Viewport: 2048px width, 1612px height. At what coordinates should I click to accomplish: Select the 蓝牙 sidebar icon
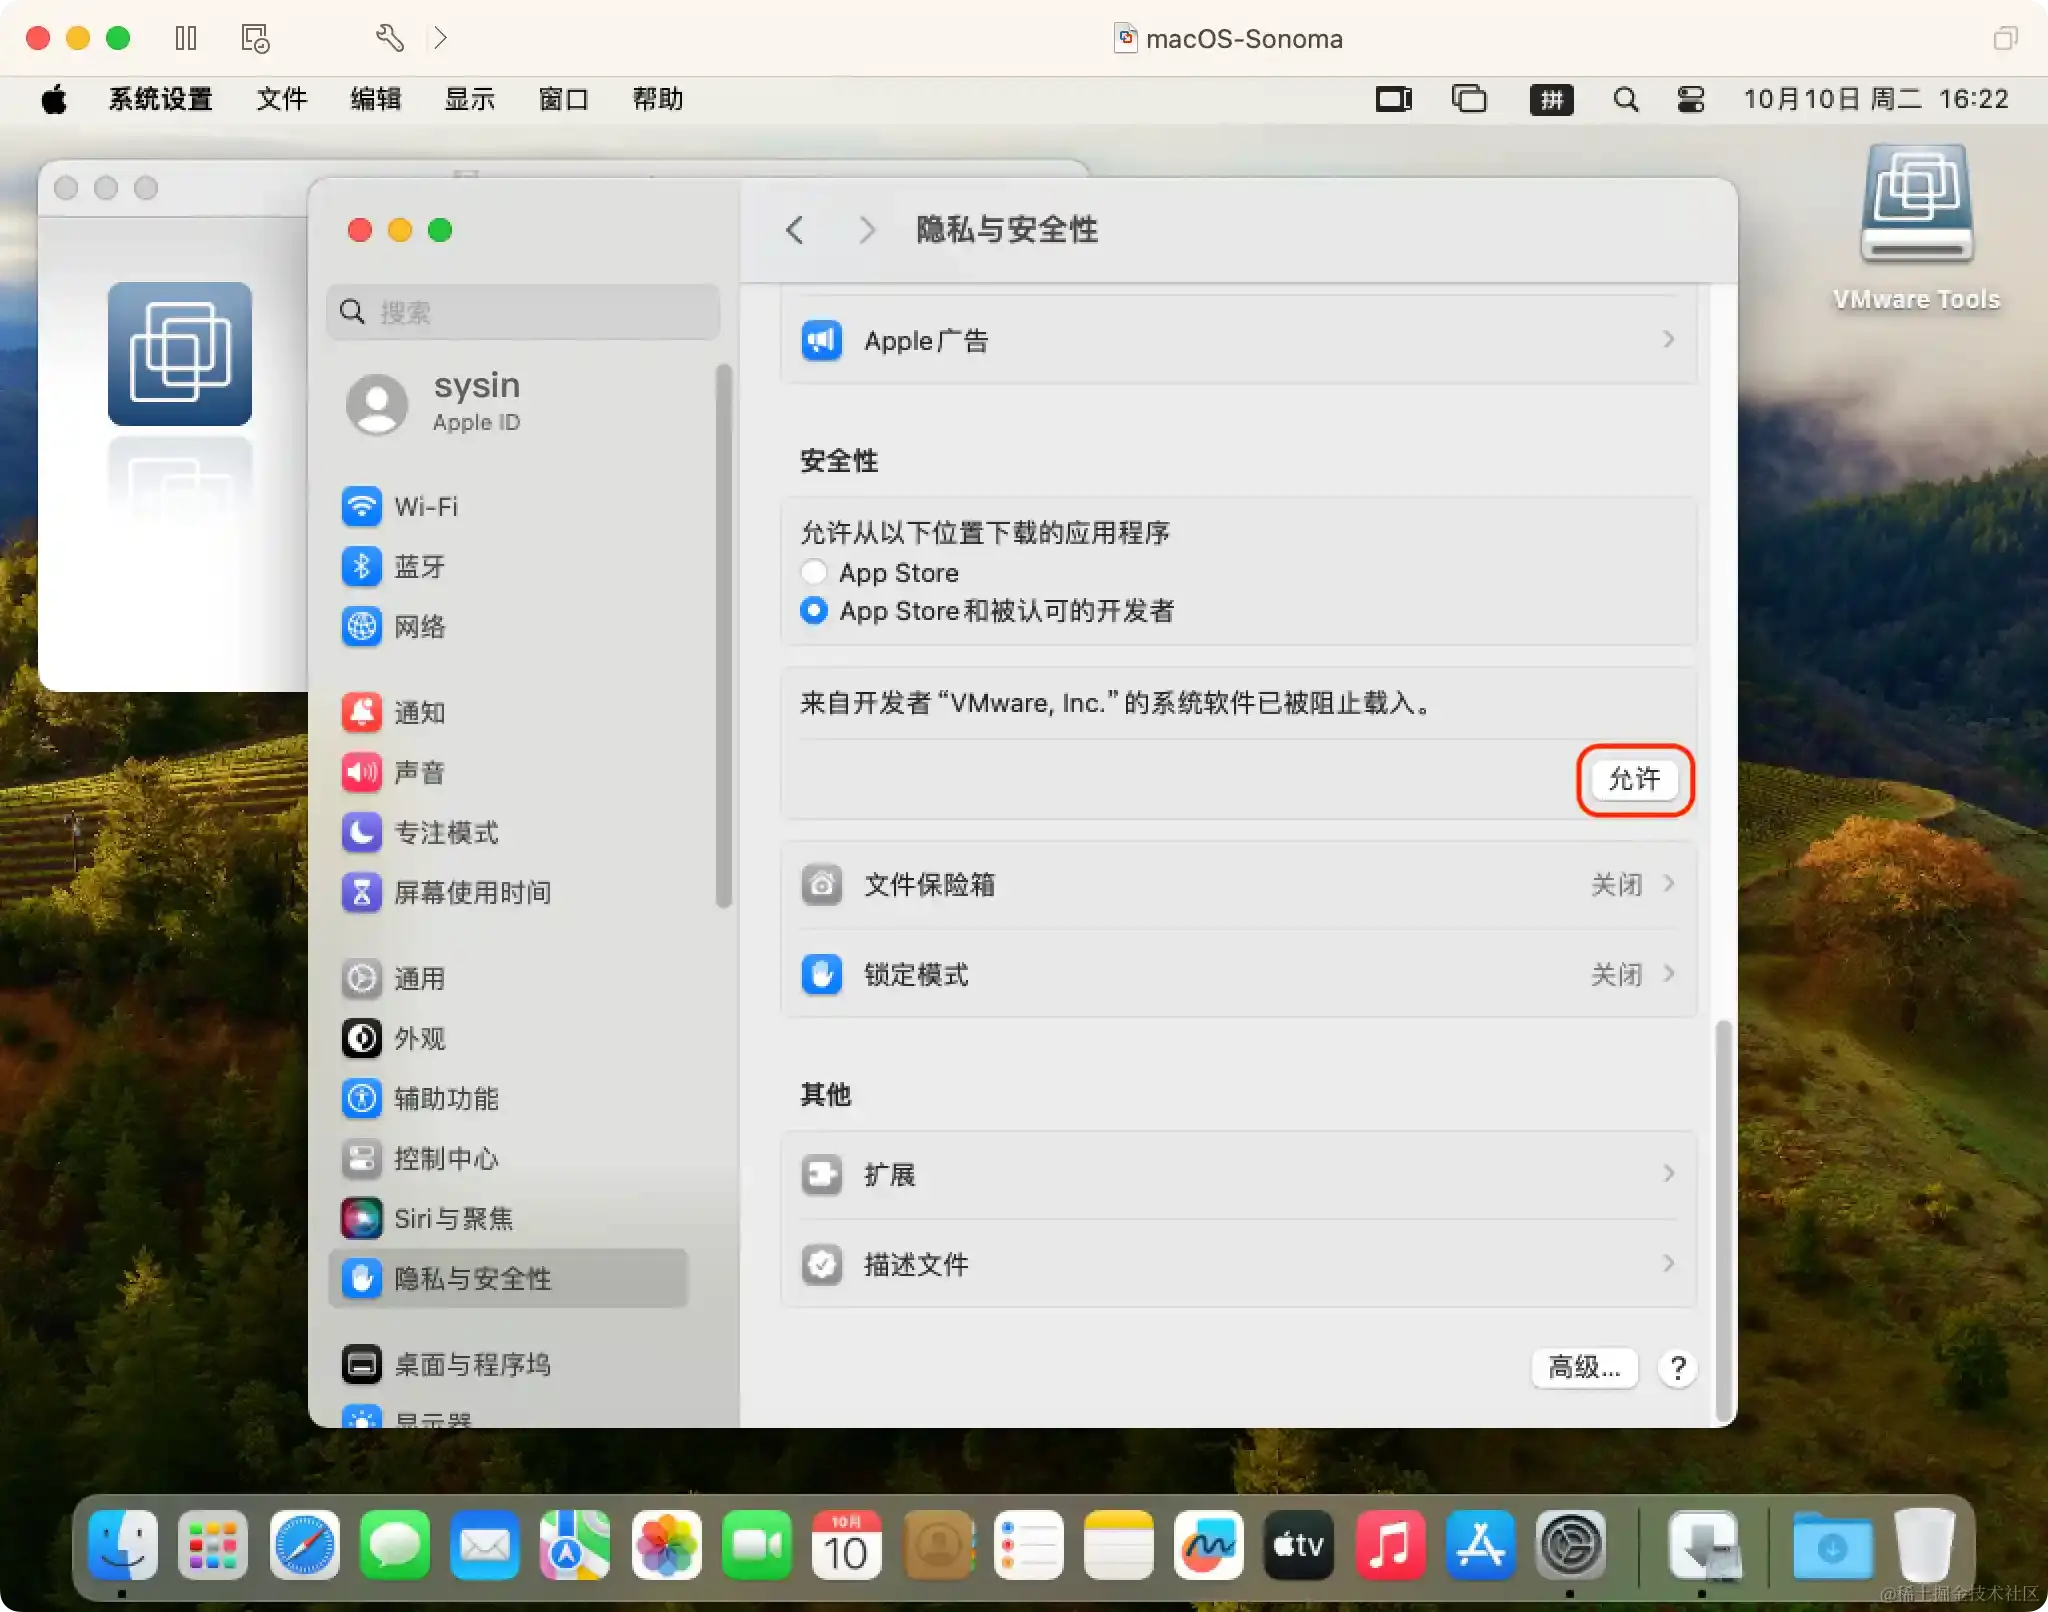[420, 567]
